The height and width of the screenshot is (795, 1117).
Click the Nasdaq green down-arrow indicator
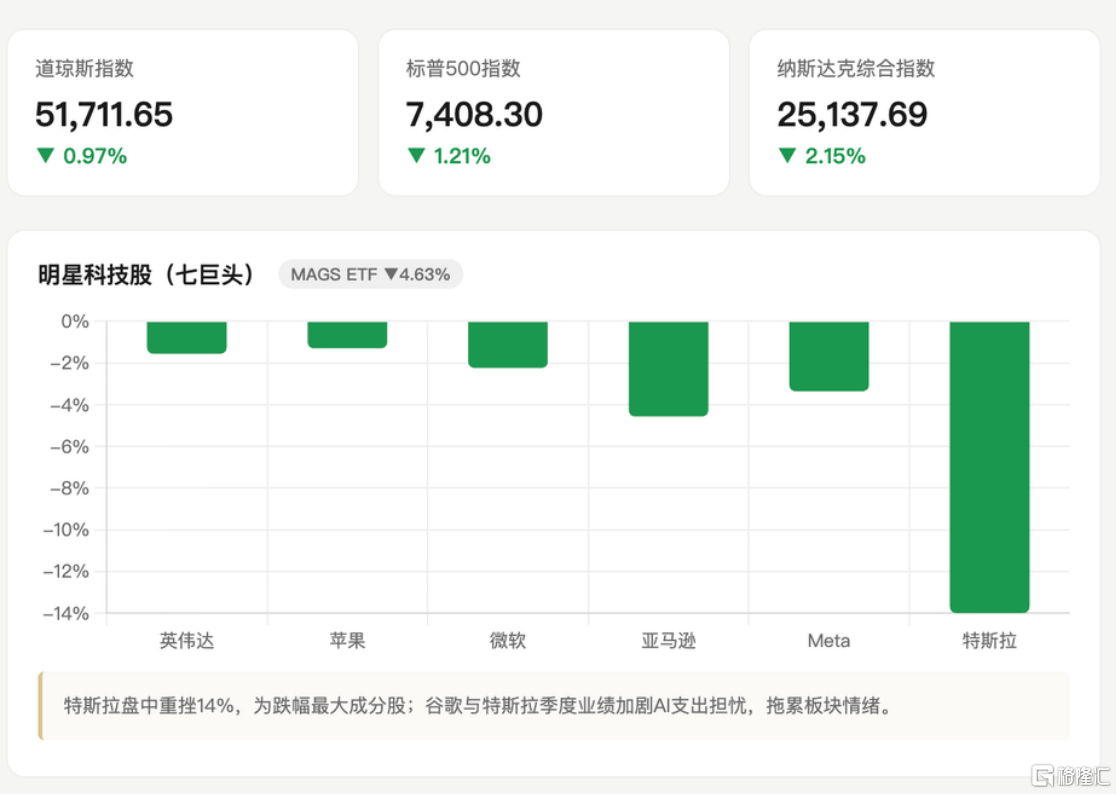786,155
